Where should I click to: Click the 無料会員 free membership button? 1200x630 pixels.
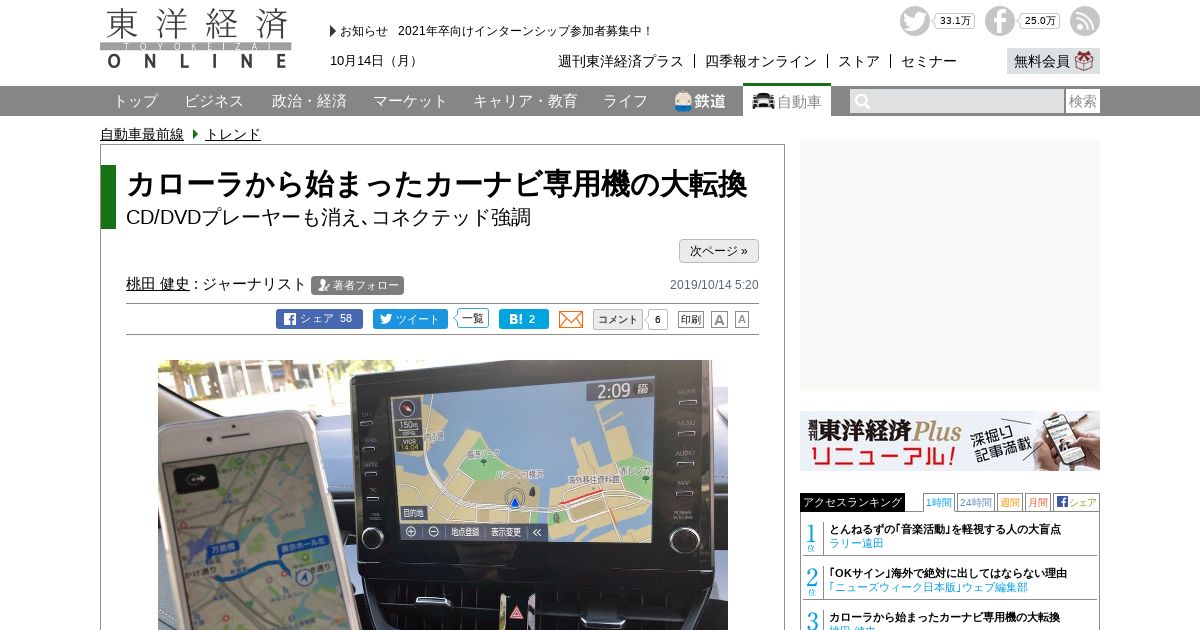click(1053, 61)
